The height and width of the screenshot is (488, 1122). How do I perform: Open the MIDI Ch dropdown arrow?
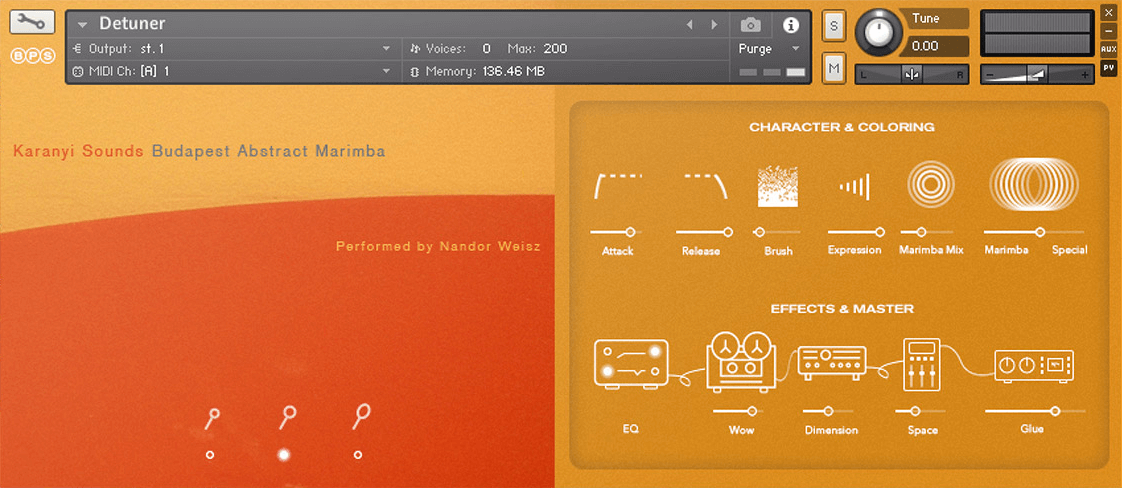click(x=386, y=72)
